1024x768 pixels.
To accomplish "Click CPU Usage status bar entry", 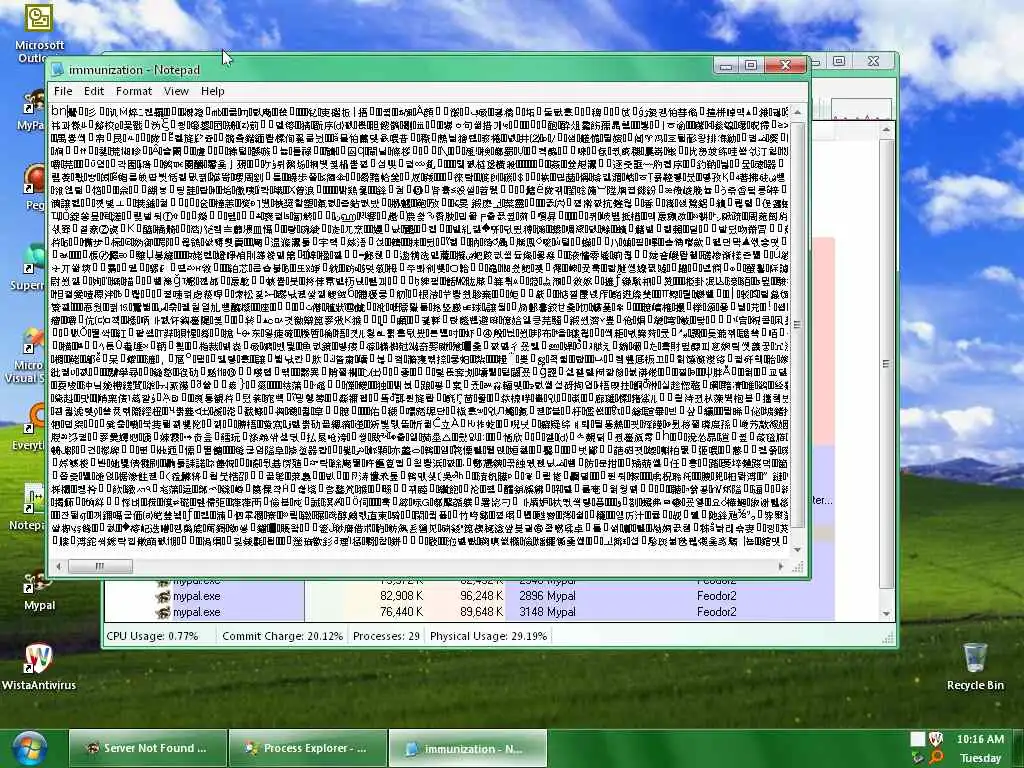I will pyautogui.click(x=152, y=636).
